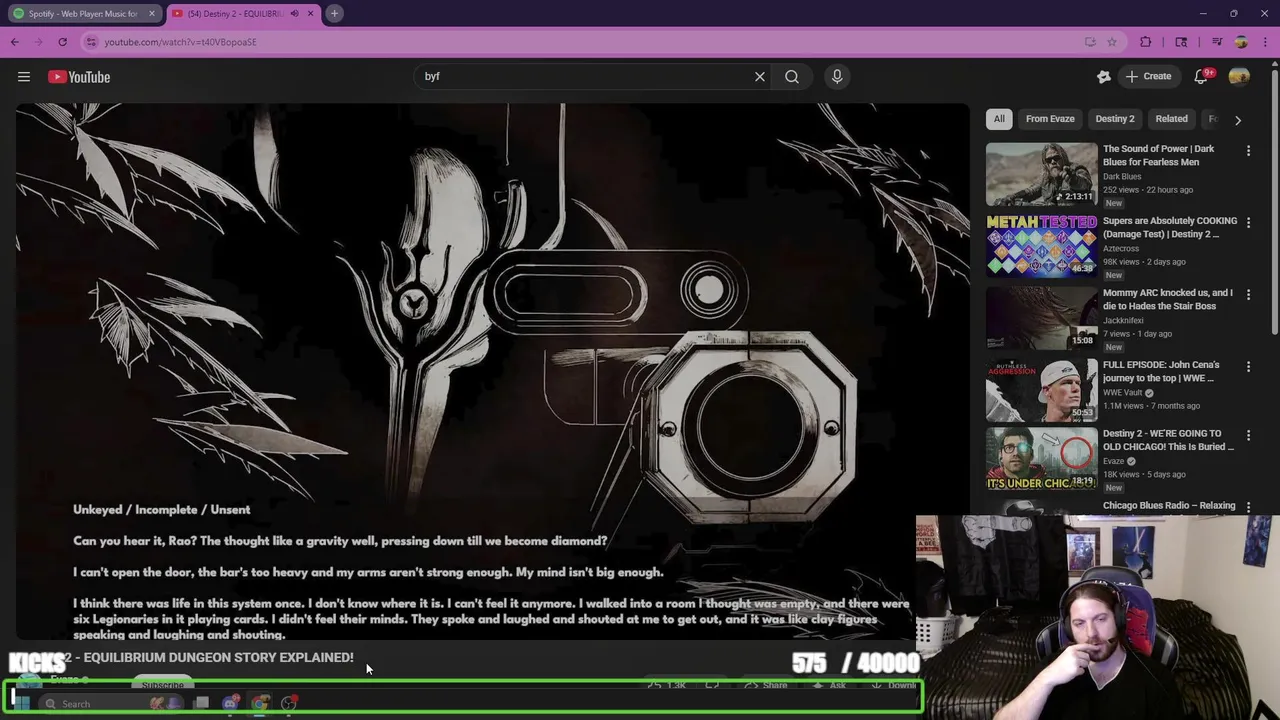Open the browser Extensions puzzle icon

pos(1146,42)
